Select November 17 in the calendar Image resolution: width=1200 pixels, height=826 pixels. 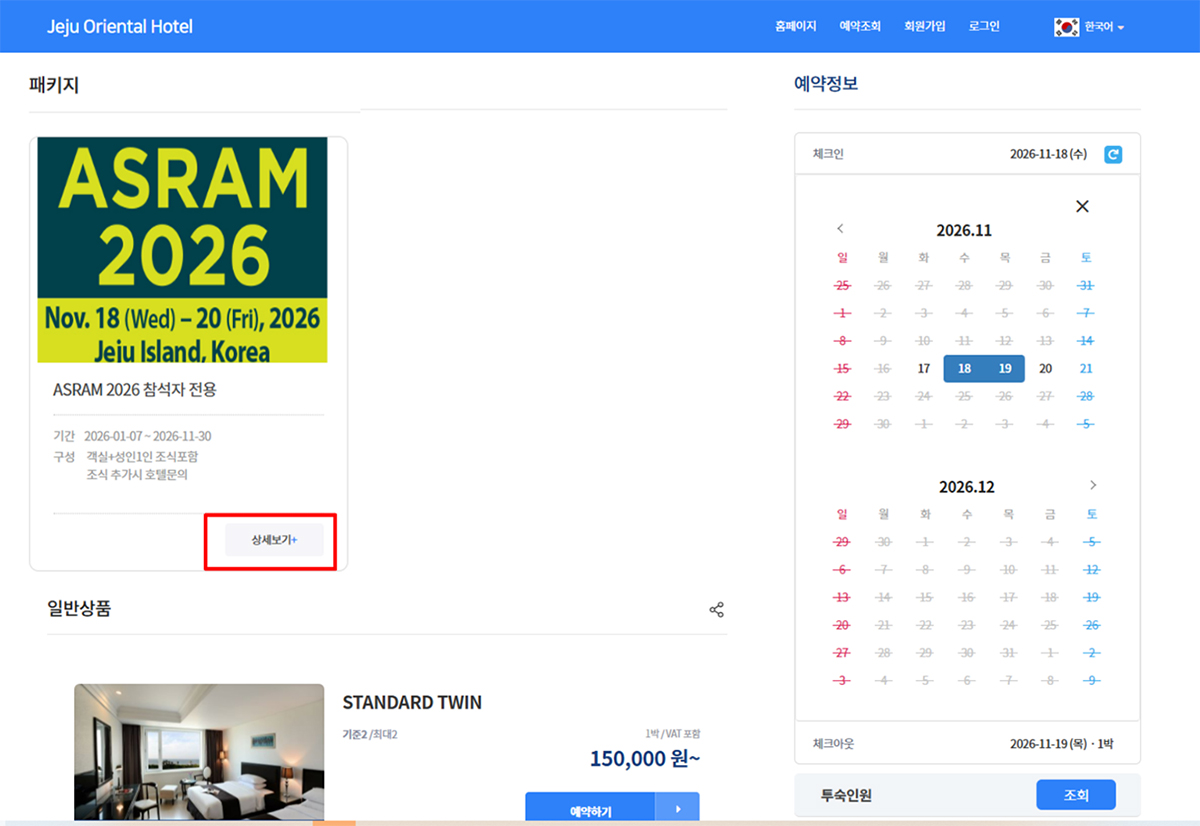[x=924, y=369]
